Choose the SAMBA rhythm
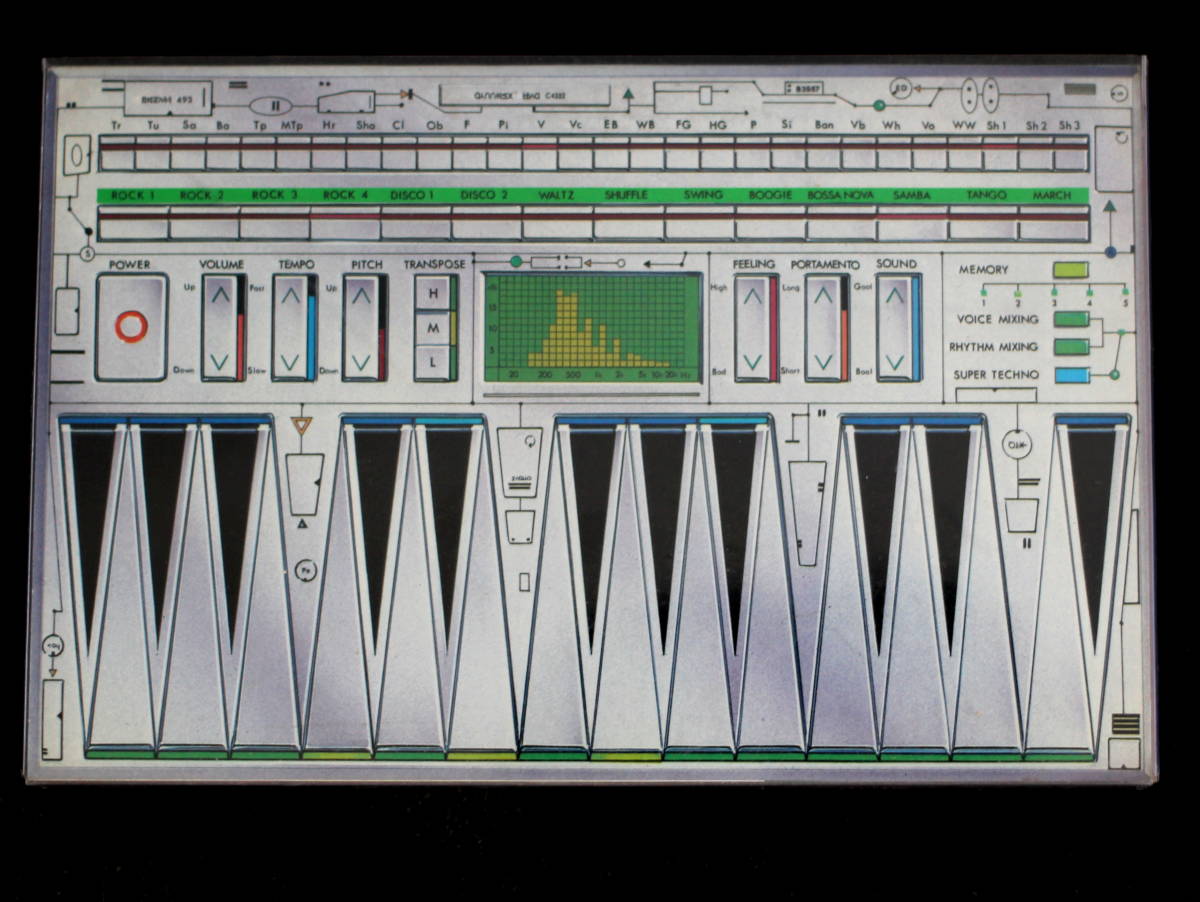 pos(911,222)
